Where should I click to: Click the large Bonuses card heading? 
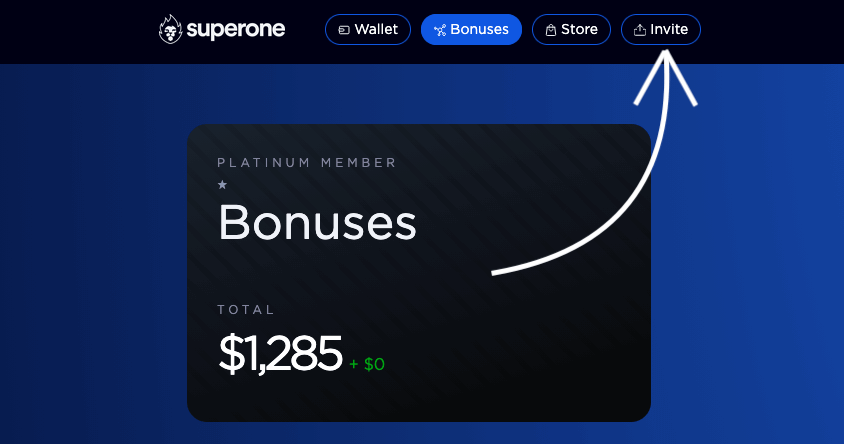click(317, 222)
